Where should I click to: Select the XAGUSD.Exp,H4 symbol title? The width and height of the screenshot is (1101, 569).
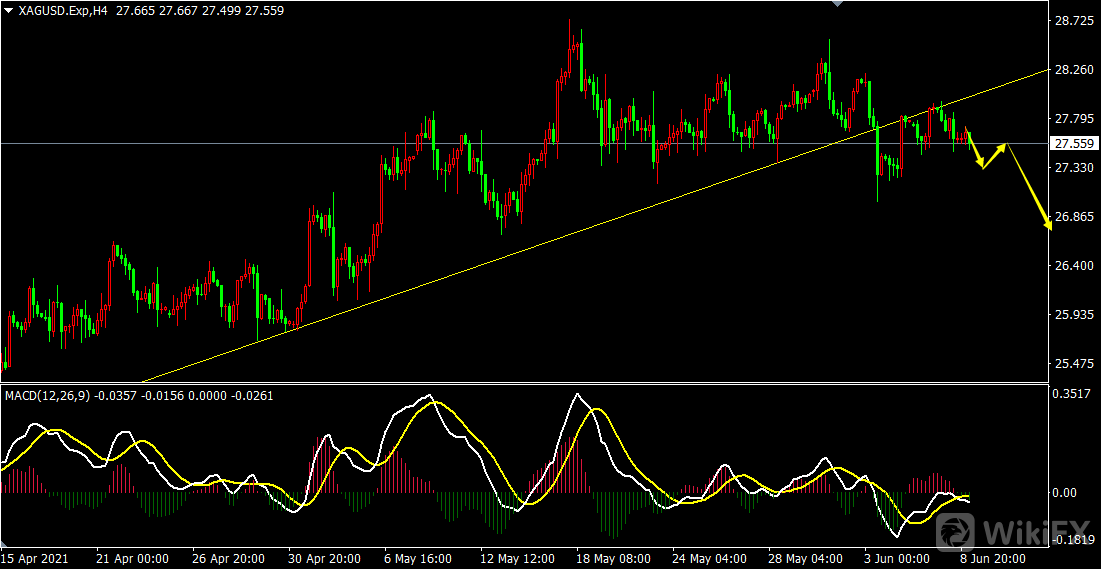[63, 9]
